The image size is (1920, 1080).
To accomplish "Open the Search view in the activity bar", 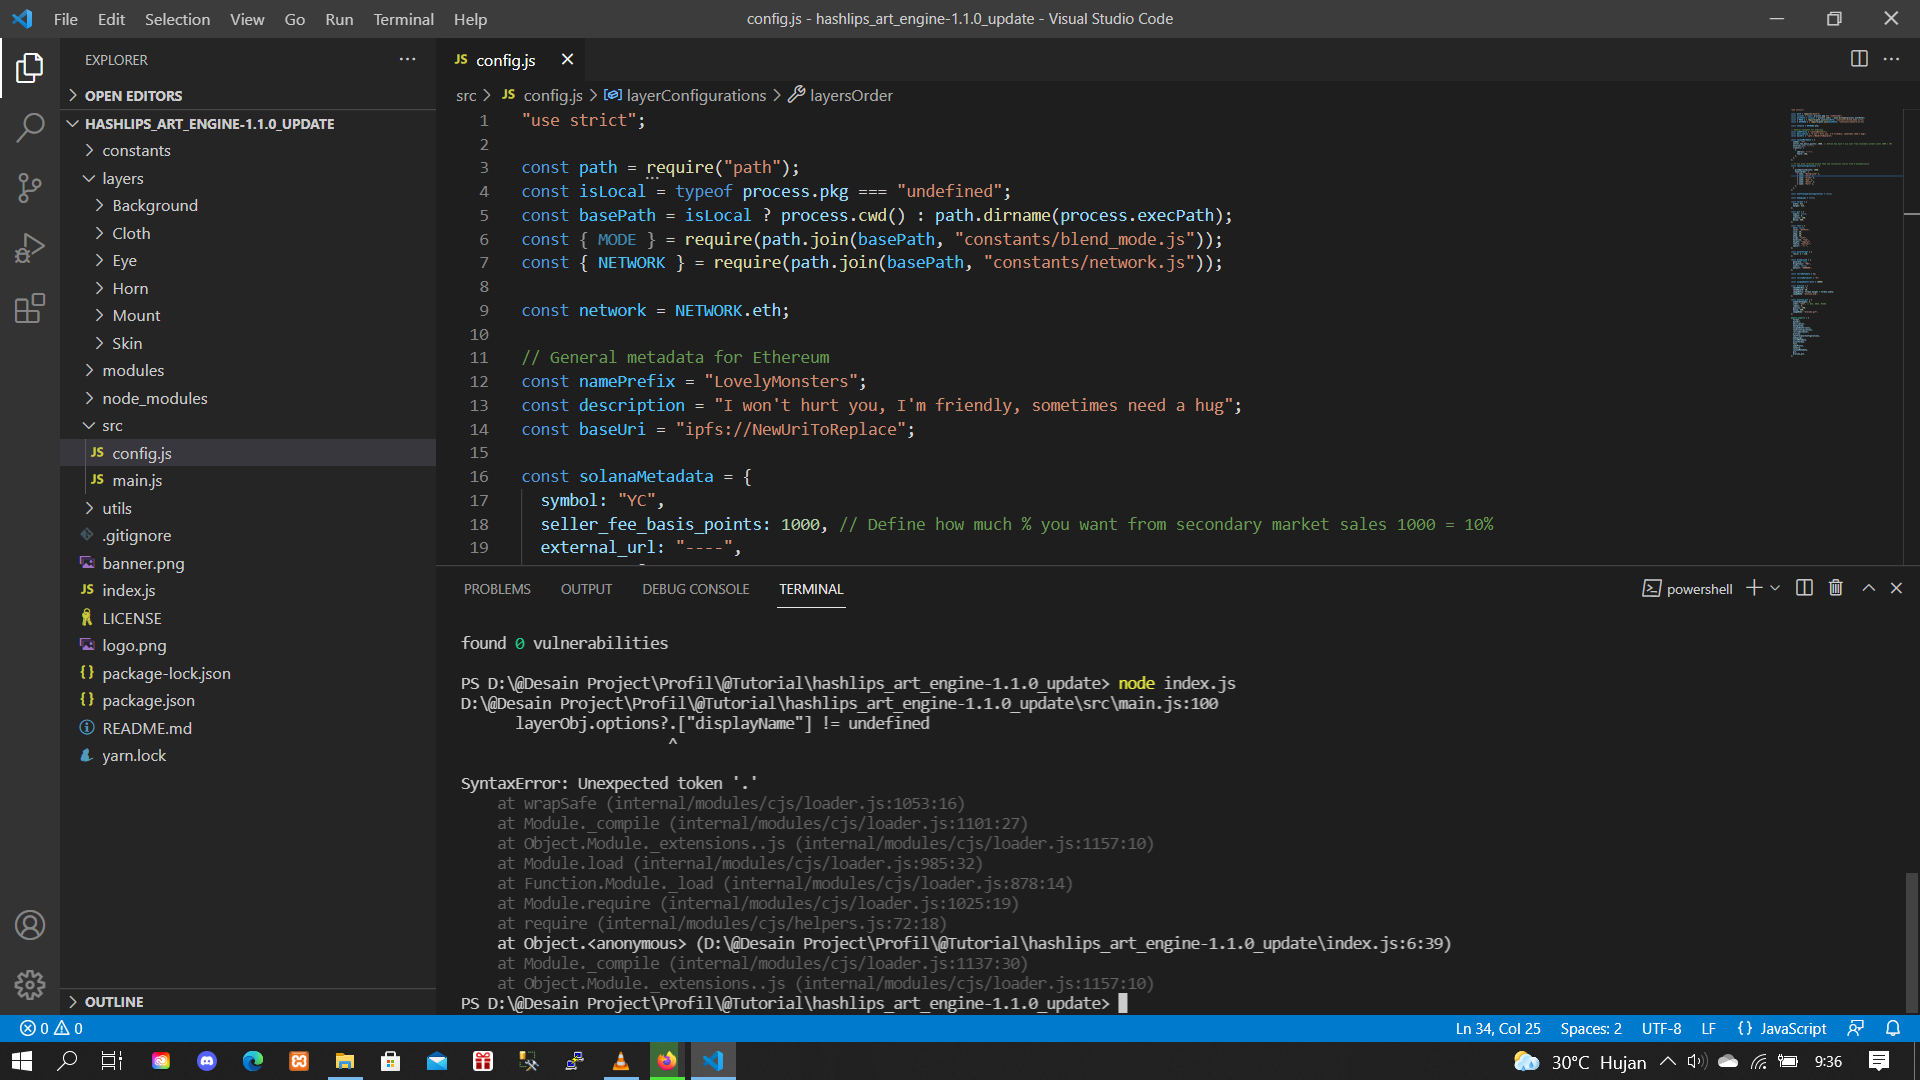I will pos(30,128).
